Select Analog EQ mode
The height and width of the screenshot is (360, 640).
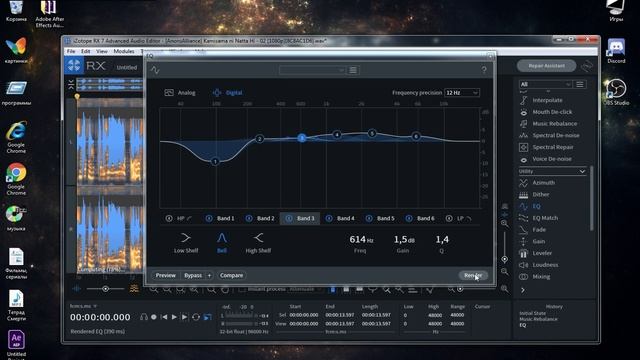180,93
